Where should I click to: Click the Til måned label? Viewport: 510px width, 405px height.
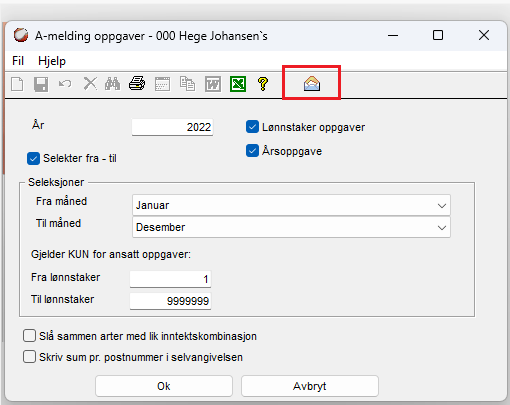coord(58,223)
